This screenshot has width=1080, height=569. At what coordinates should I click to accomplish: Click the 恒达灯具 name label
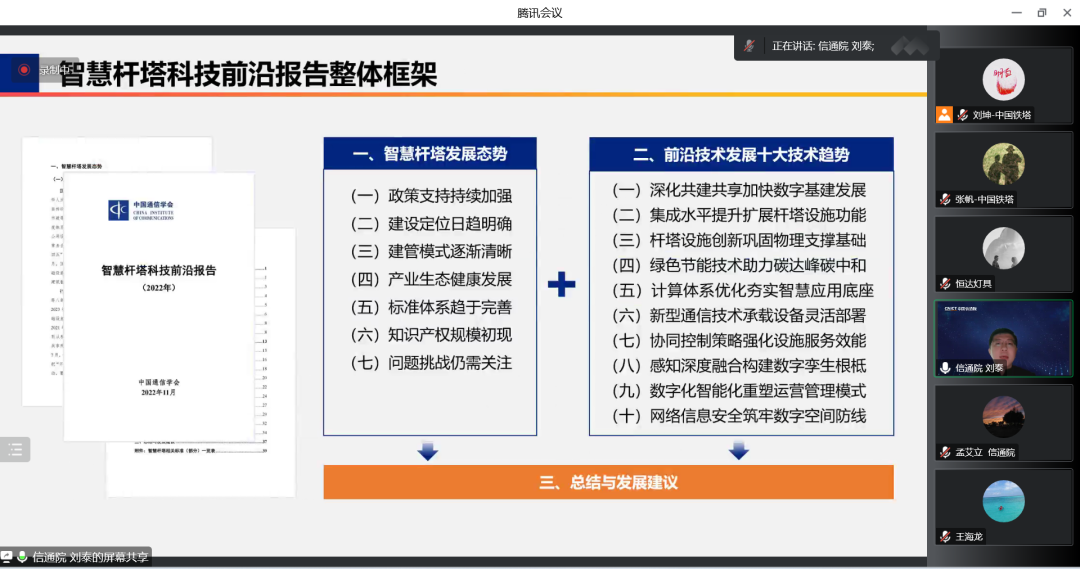click(973, 283)
